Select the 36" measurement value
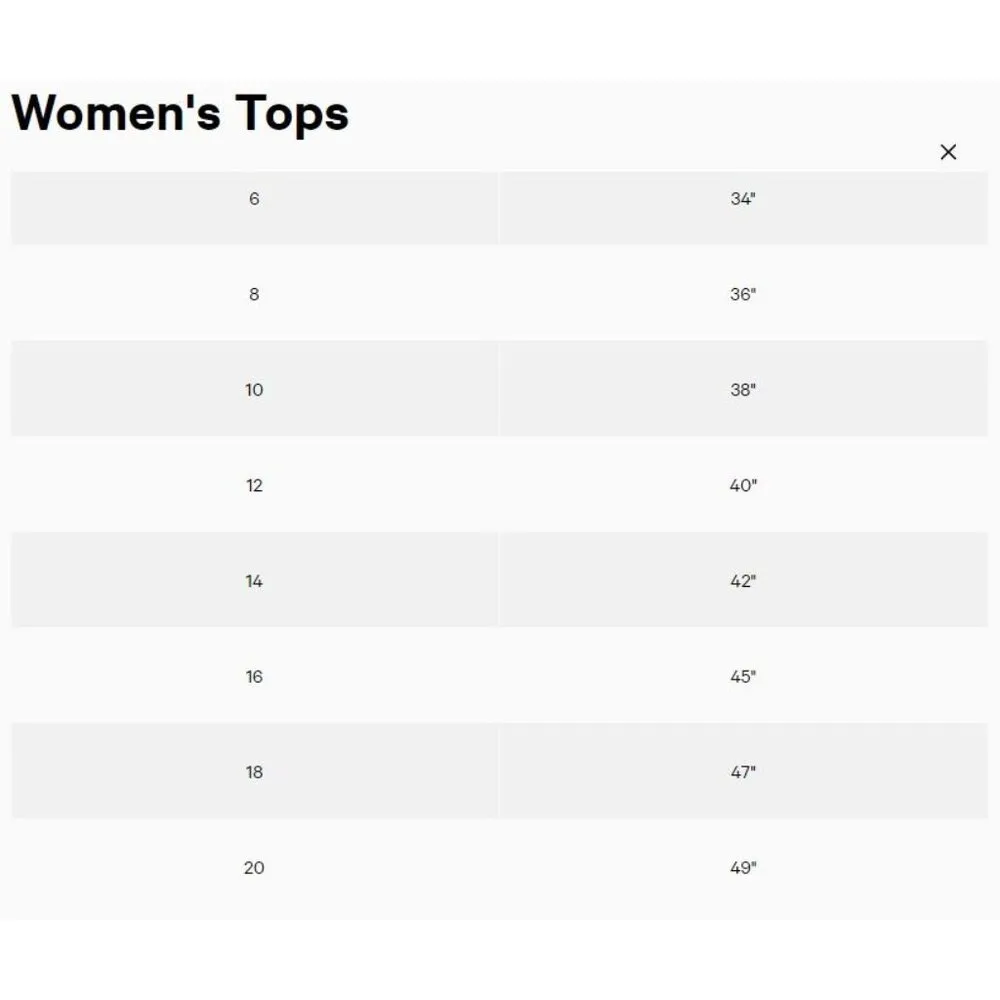Image resolution: width=1000 pixels, height=1000 pixels. (x=743, y=294)
